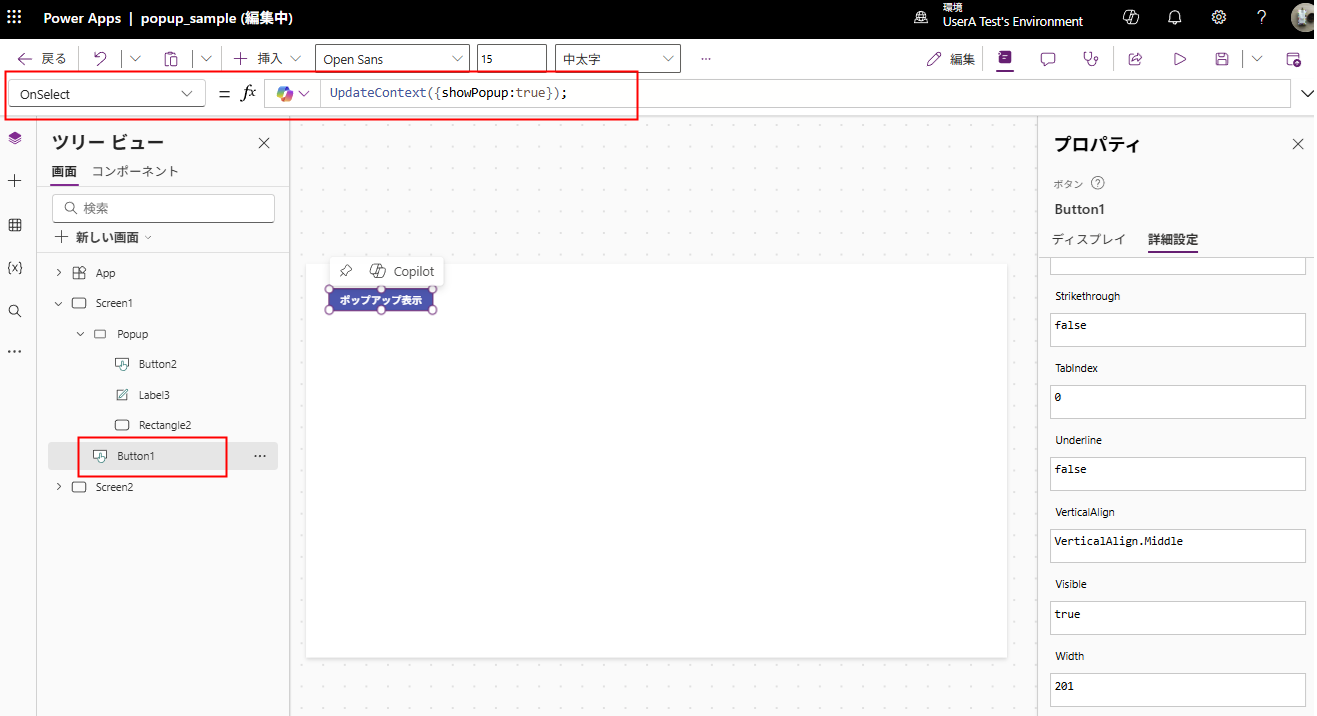The image size is (1317, 716).
Task: Switch to the ディスプレイ tab
Action: pos(1088,239)
